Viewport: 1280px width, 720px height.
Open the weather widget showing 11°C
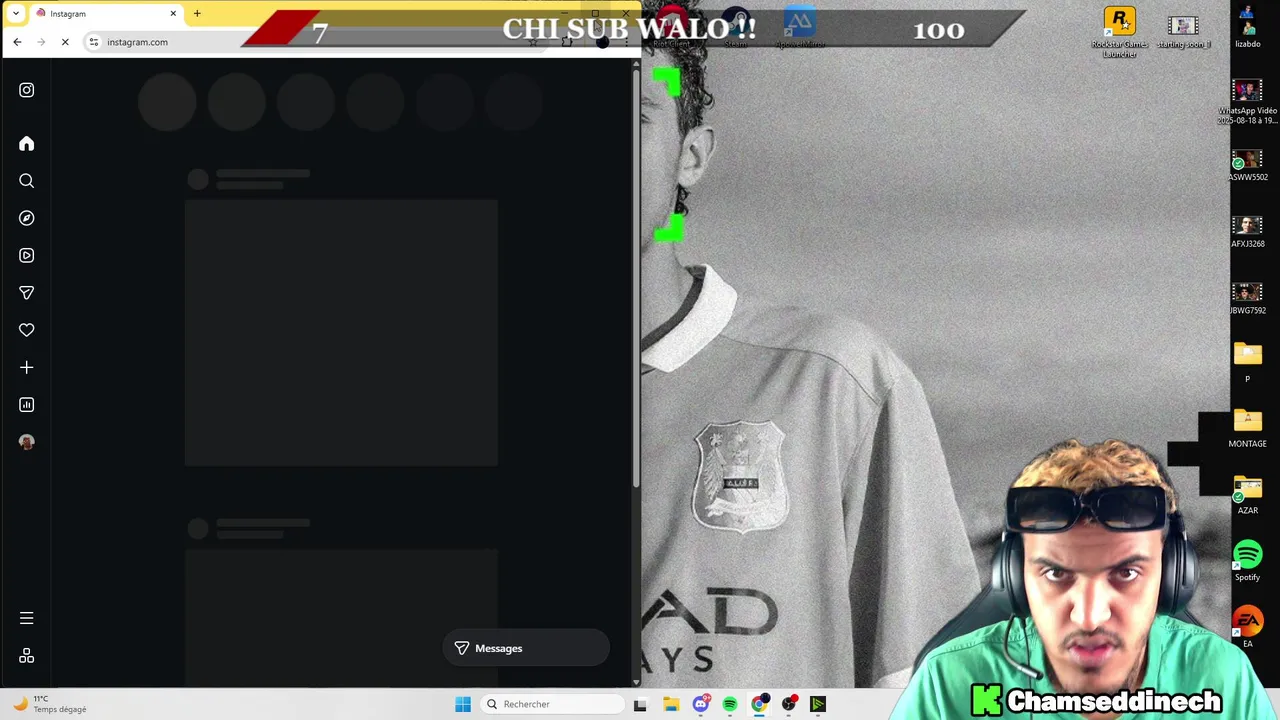pos(50,704)
